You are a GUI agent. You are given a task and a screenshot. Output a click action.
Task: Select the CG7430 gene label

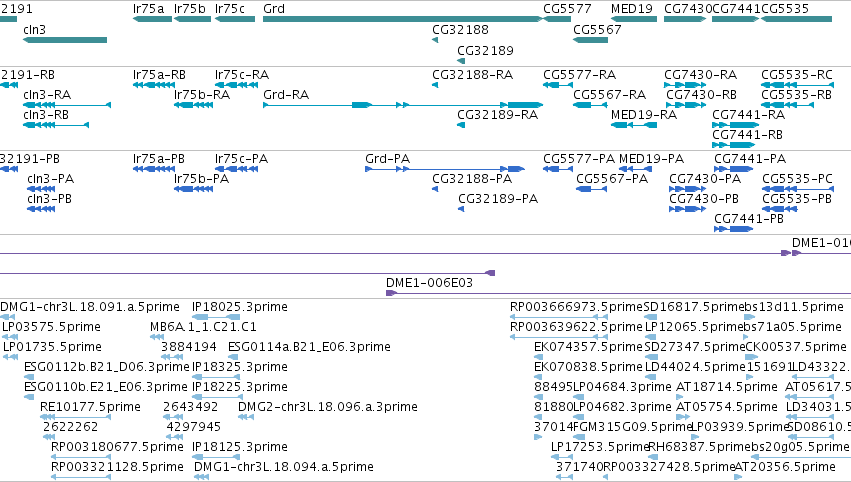point(688,9)
